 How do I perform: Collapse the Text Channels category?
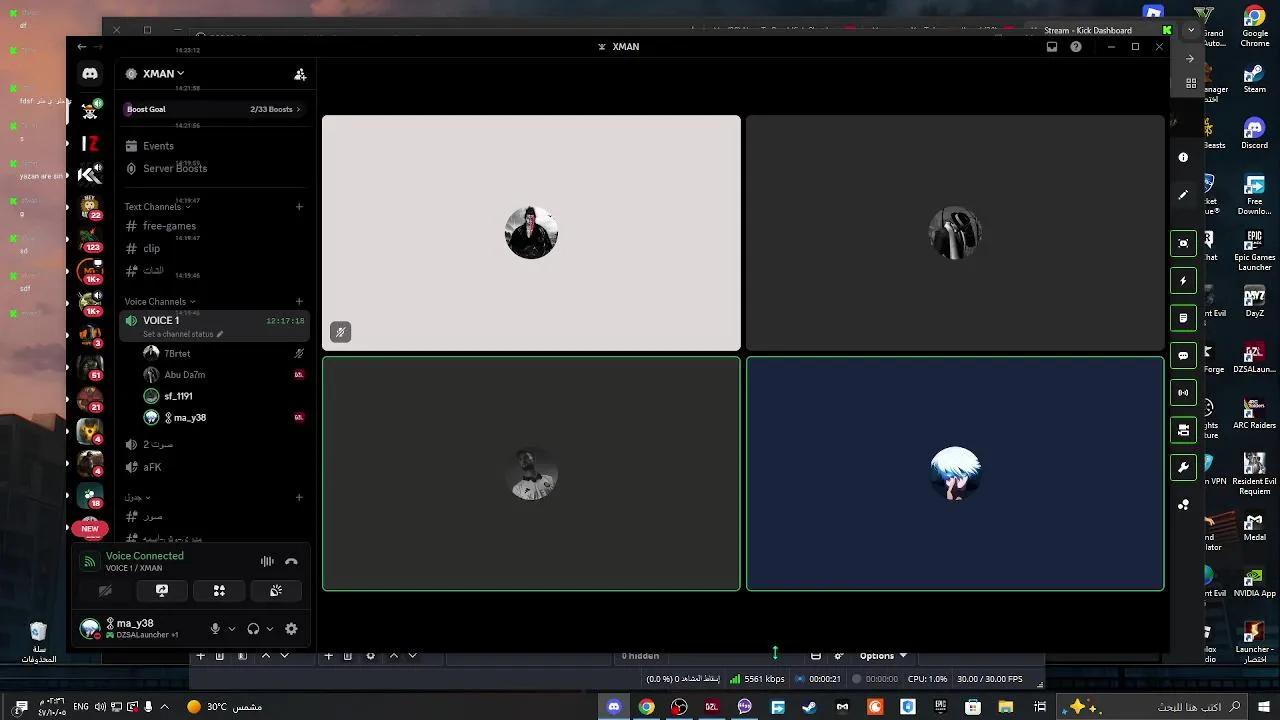157,207
